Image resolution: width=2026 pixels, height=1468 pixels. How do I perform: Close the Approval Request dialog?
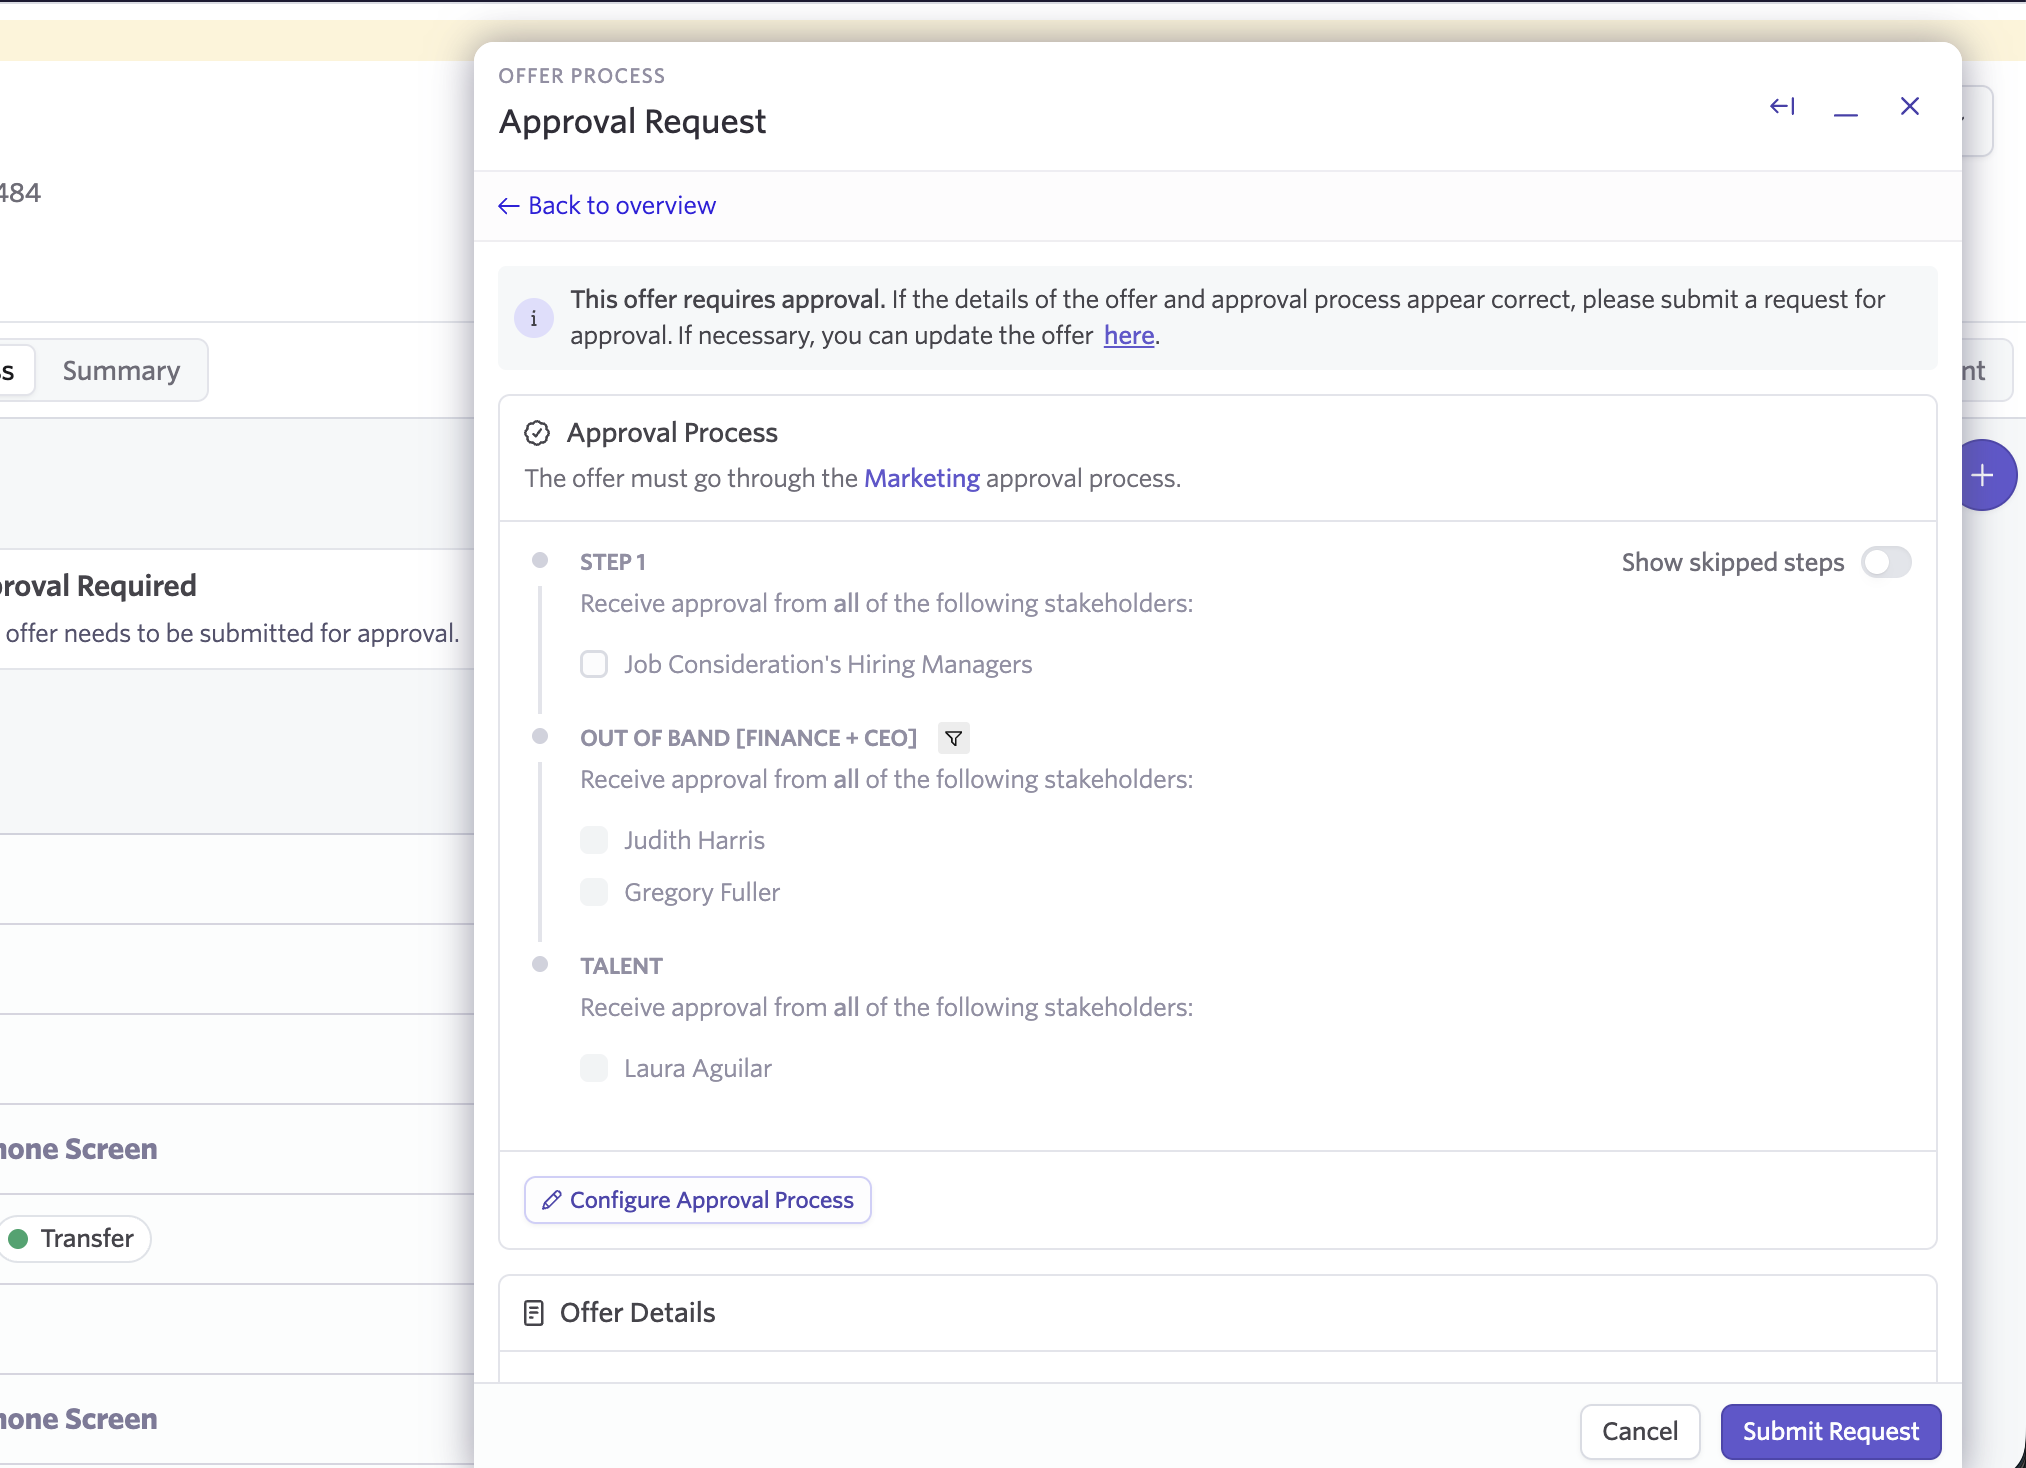coord(1909,106)
